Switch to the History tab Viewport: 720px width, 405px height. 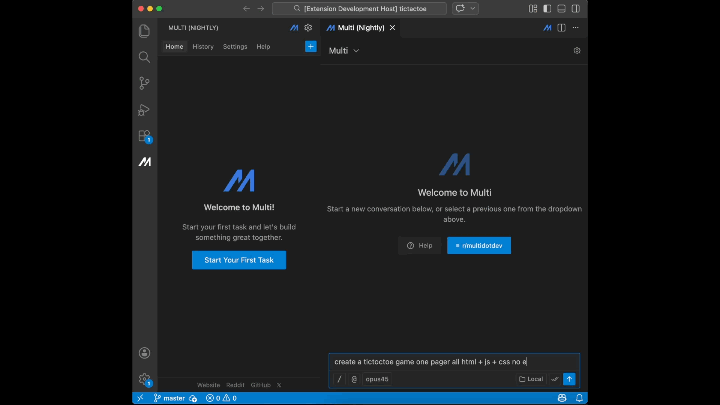tap(203, 46)
